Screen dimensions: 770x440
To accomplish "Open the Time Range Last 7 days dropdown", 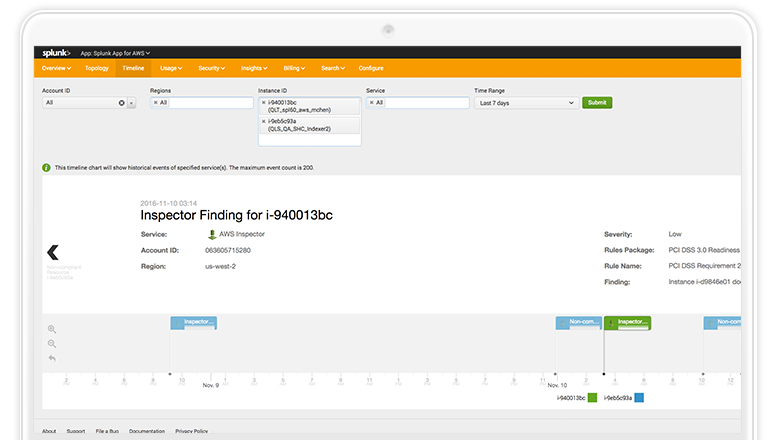I will 526,103.
